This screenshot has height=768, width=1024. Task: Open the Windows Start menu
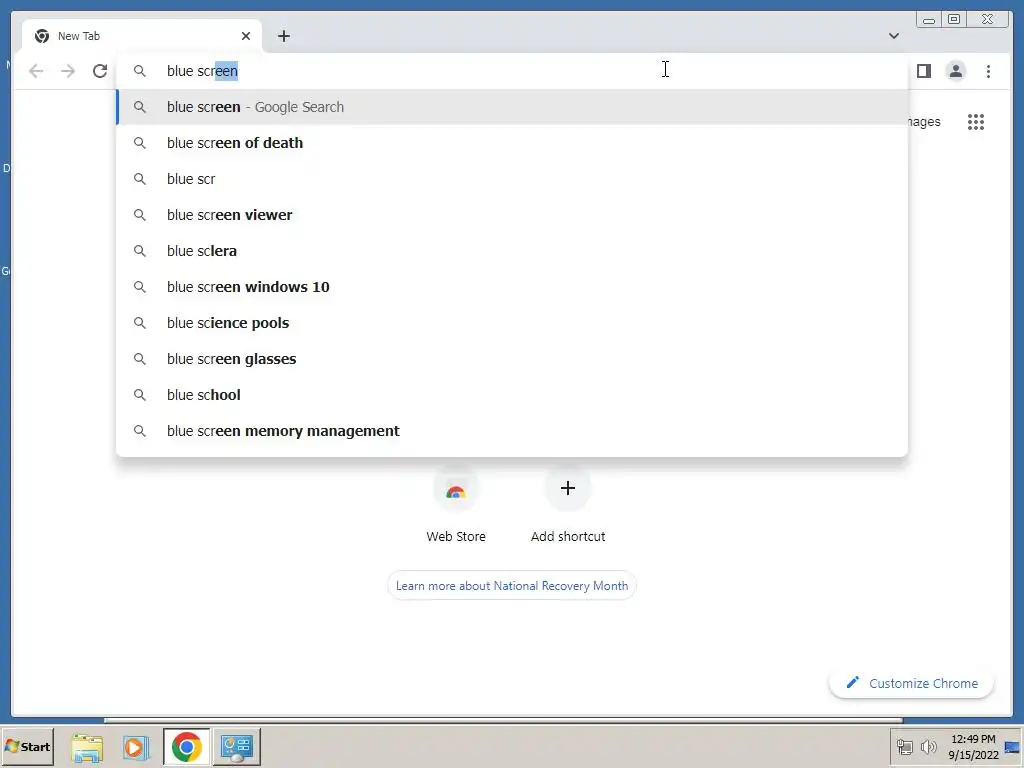[x=27, y=746]
